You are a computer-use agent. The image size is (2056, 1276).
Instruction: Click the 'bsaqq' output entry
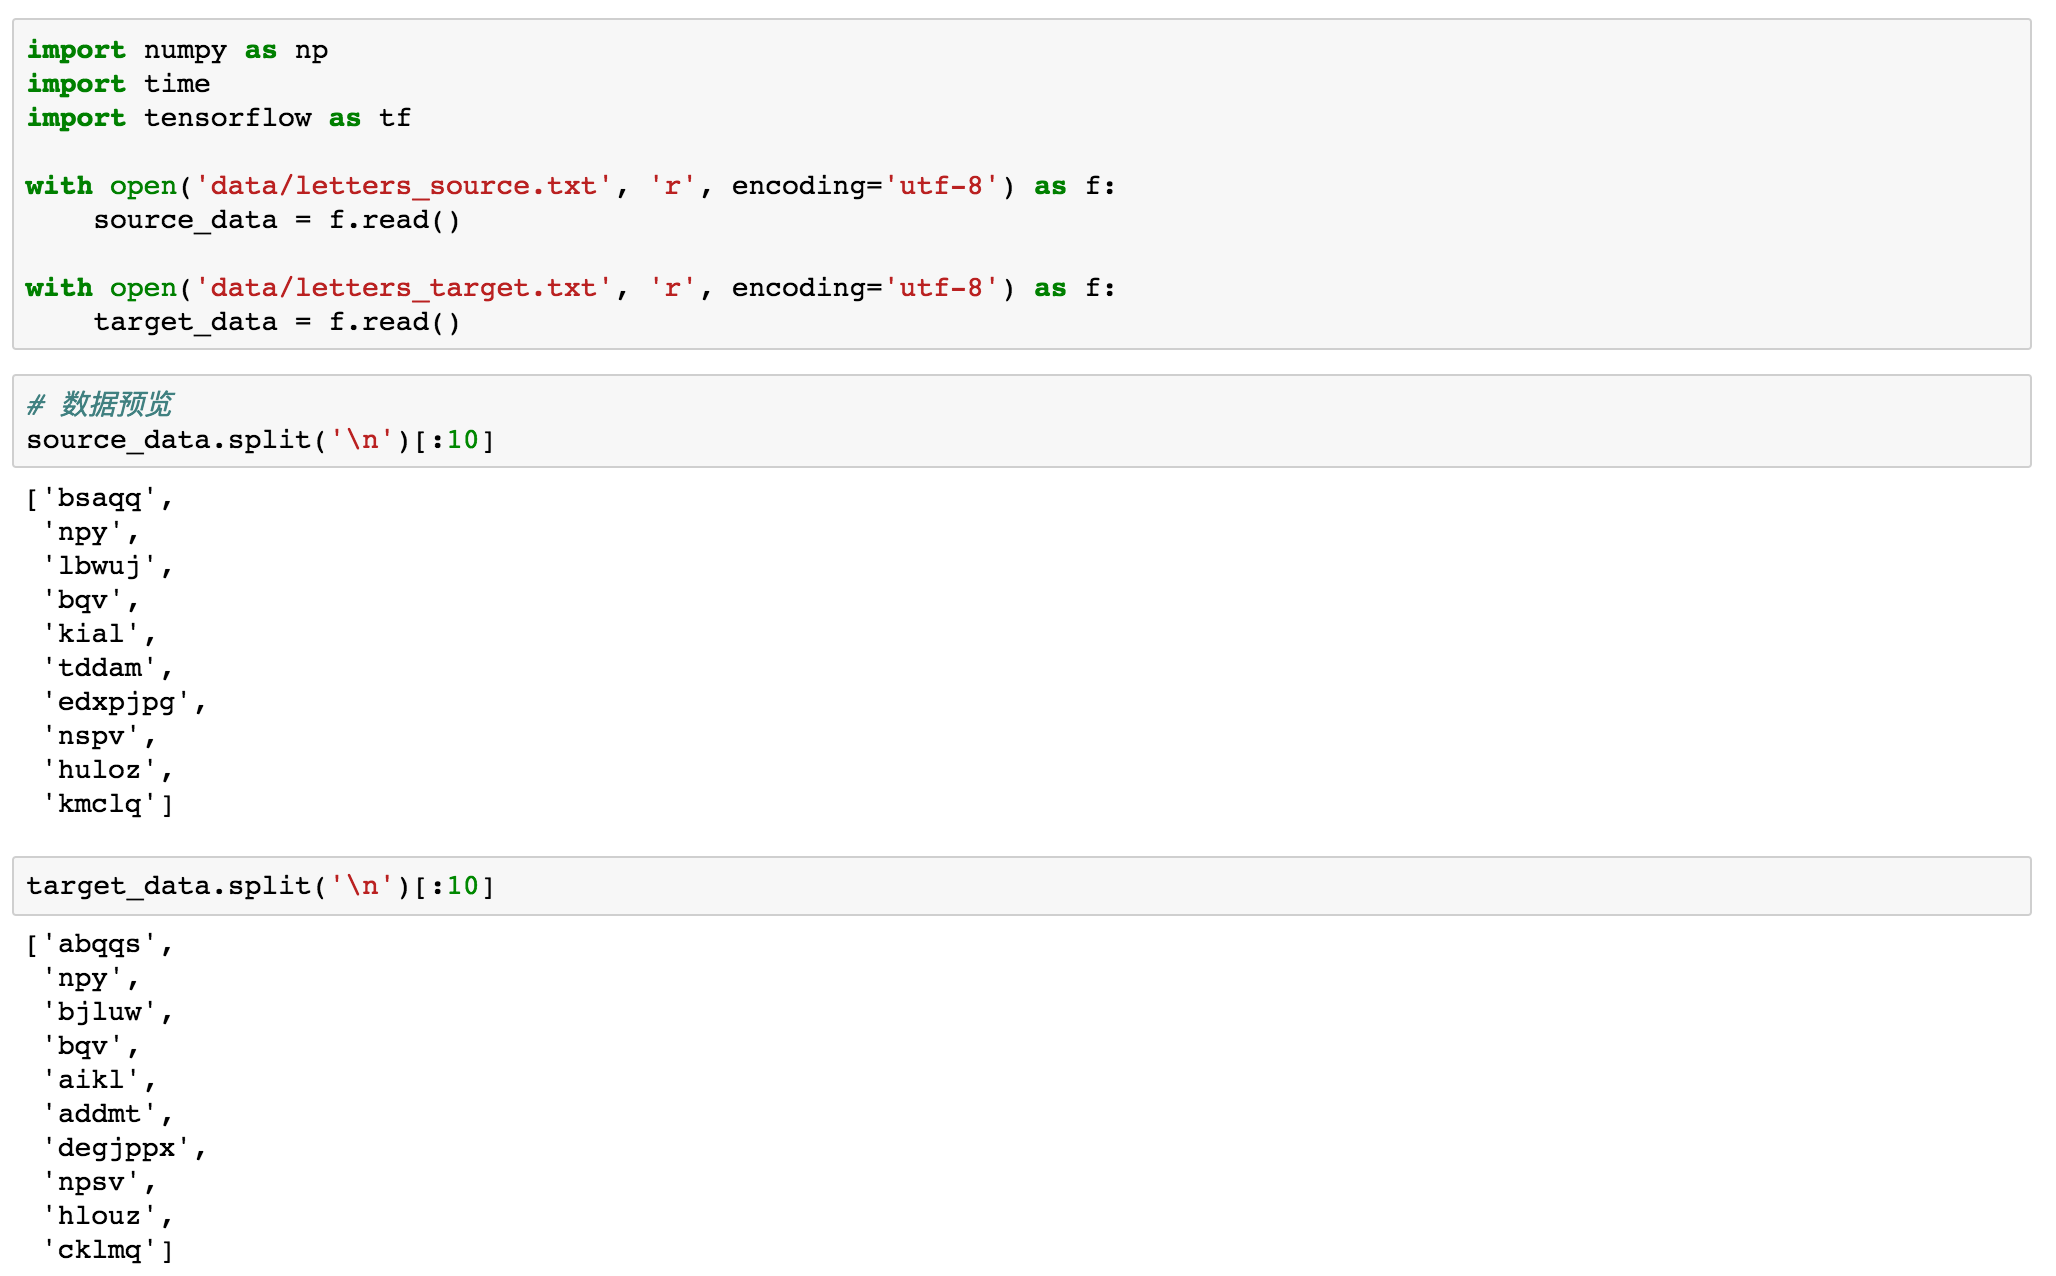point(99,498)
